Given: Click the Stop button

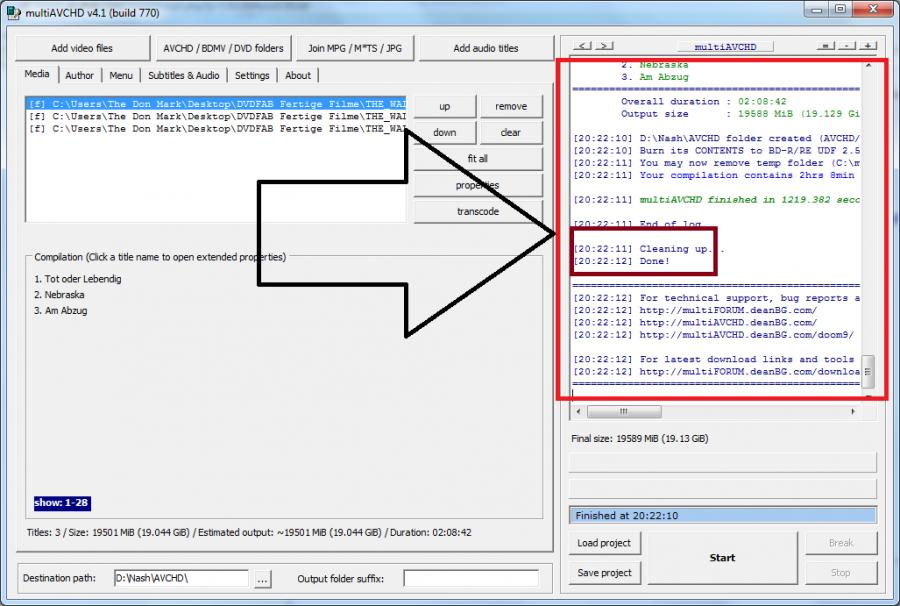Looking at the screenshot, I should coord(841,573).
